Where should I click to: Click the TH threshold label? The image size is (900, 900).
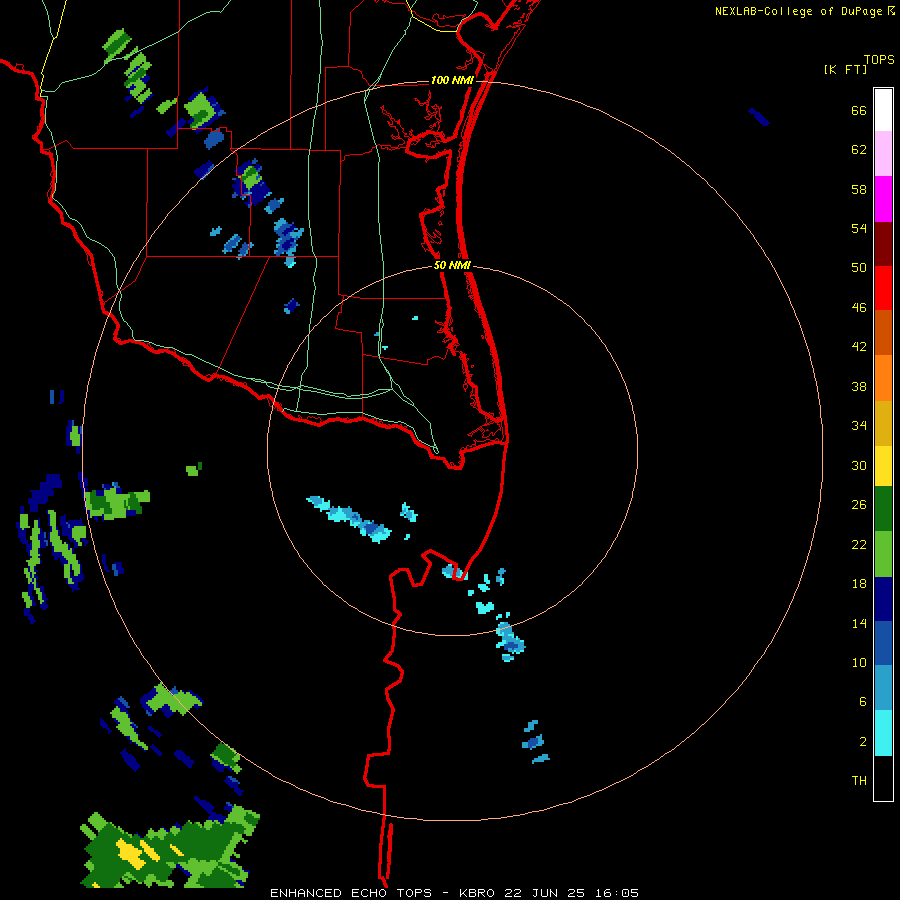tap(859, 781)
